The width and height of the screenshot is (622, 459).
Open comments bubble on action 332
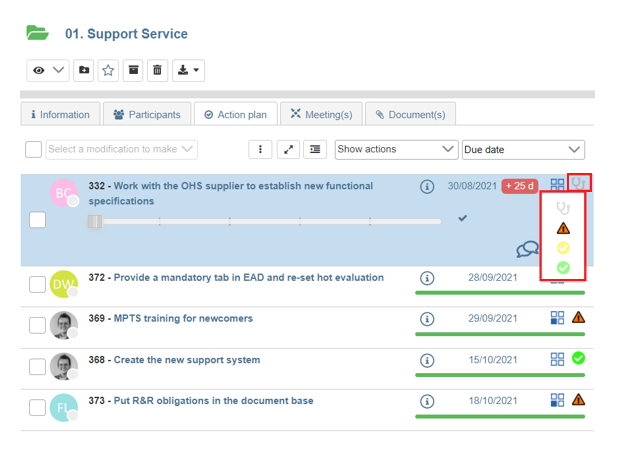[x=527, y=249]
